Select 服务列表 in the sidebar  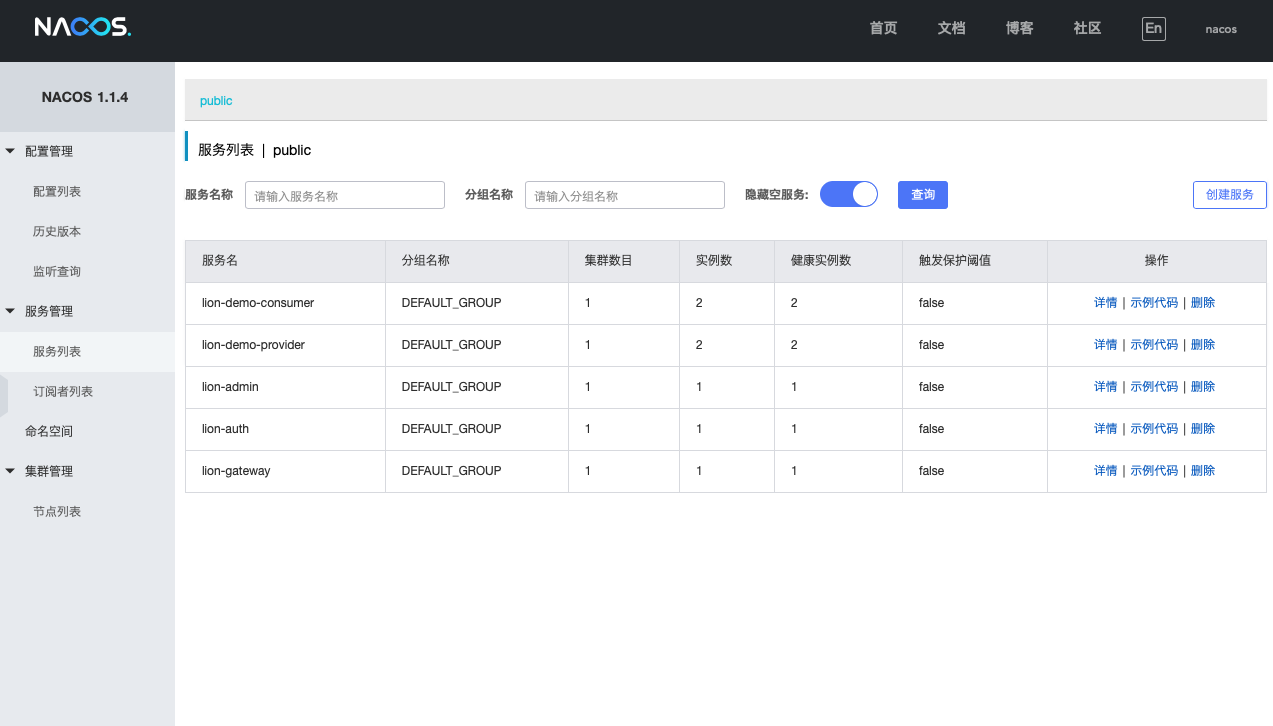point(87,351)
